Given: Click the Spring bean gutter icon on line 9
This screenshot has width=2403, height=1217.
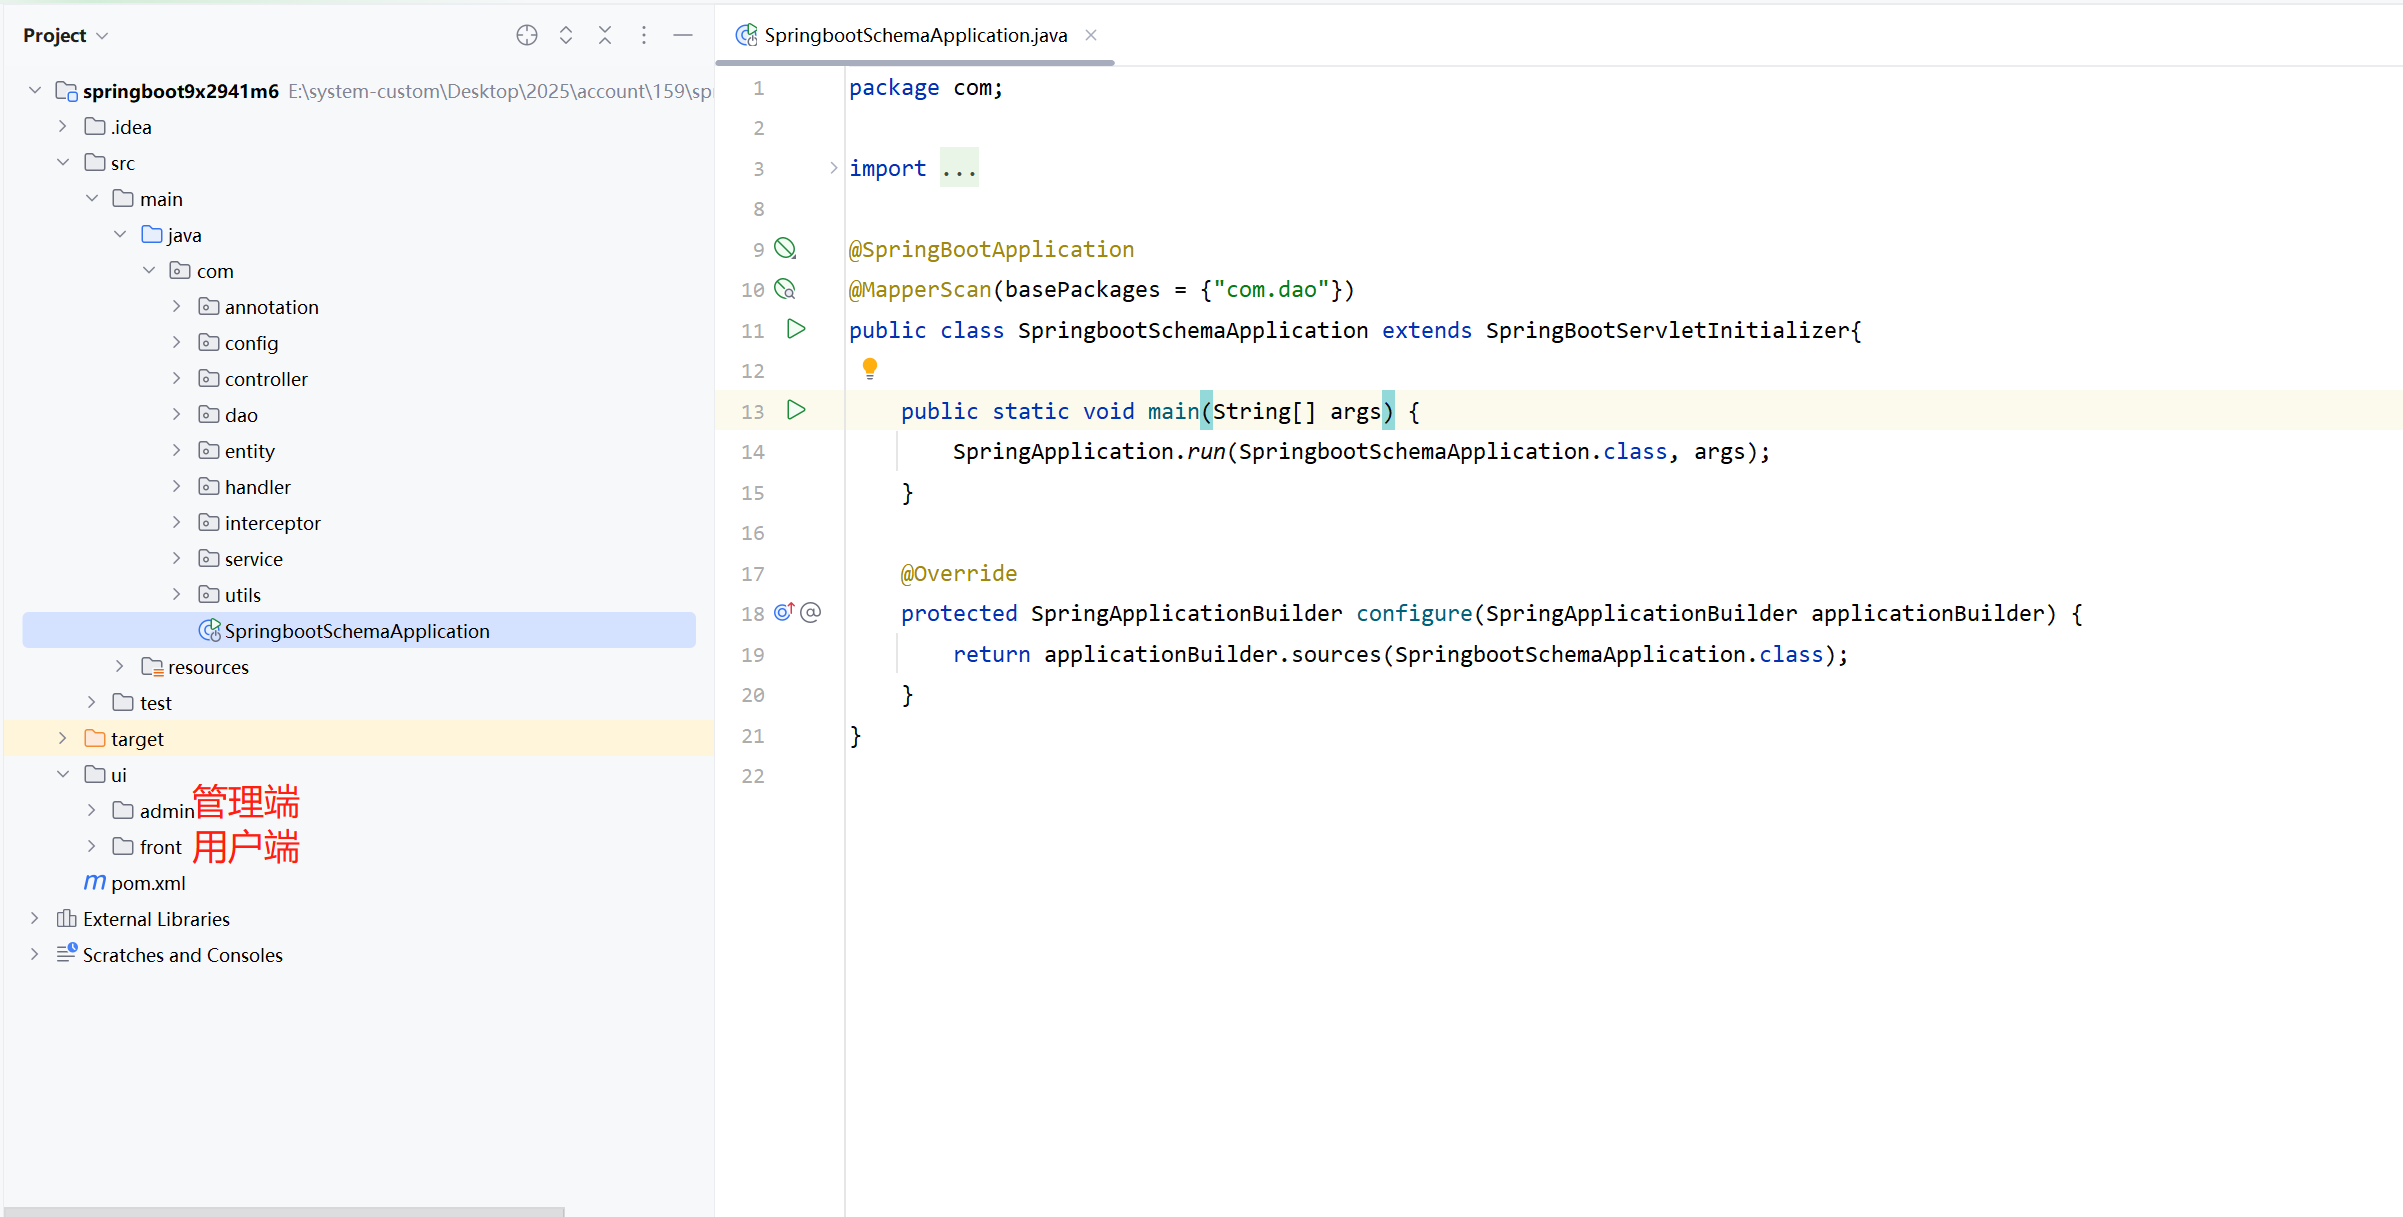Looking at the screenshot, I should (x=786, y=248).
